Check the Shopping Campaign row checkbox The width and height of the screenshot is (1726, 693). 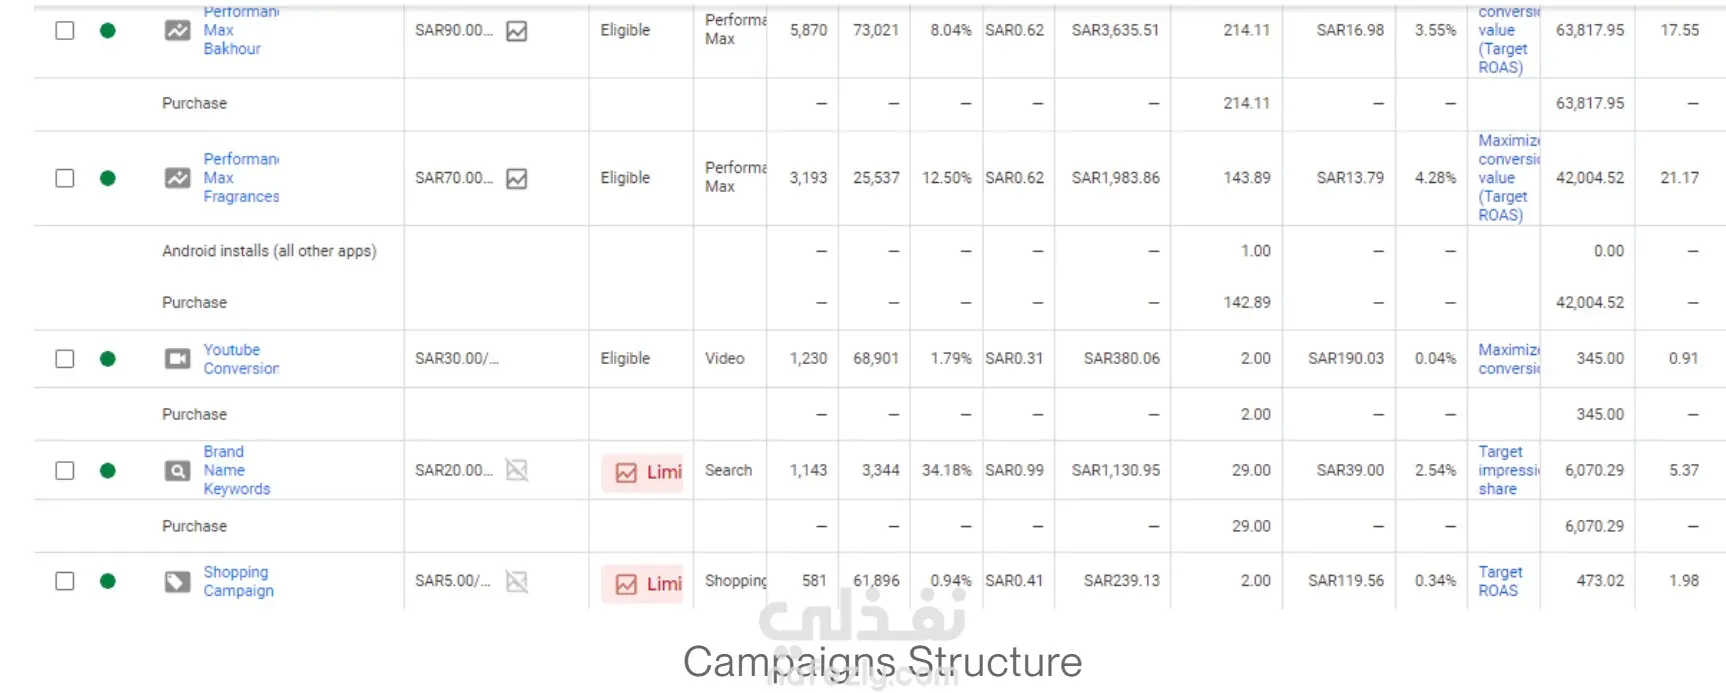point(65,581)
